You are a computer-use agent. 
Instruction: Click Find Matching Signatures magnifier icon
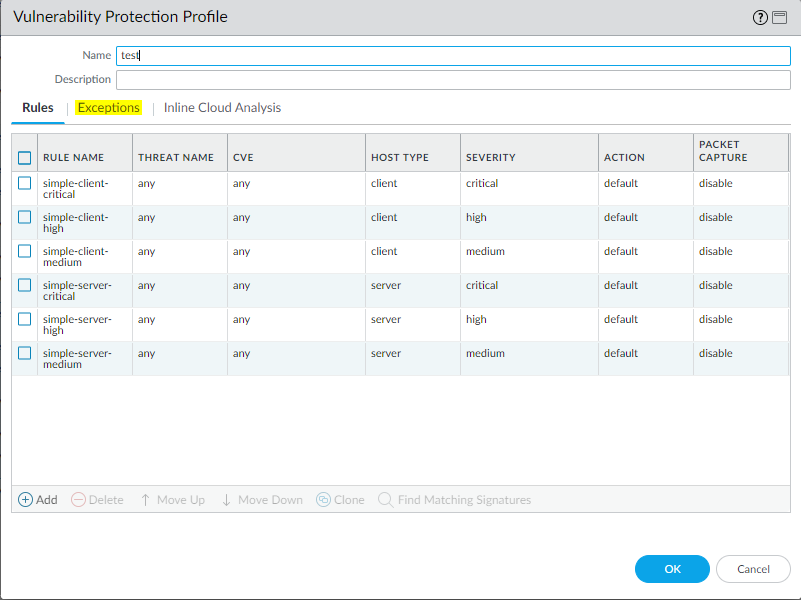[385, 500]
